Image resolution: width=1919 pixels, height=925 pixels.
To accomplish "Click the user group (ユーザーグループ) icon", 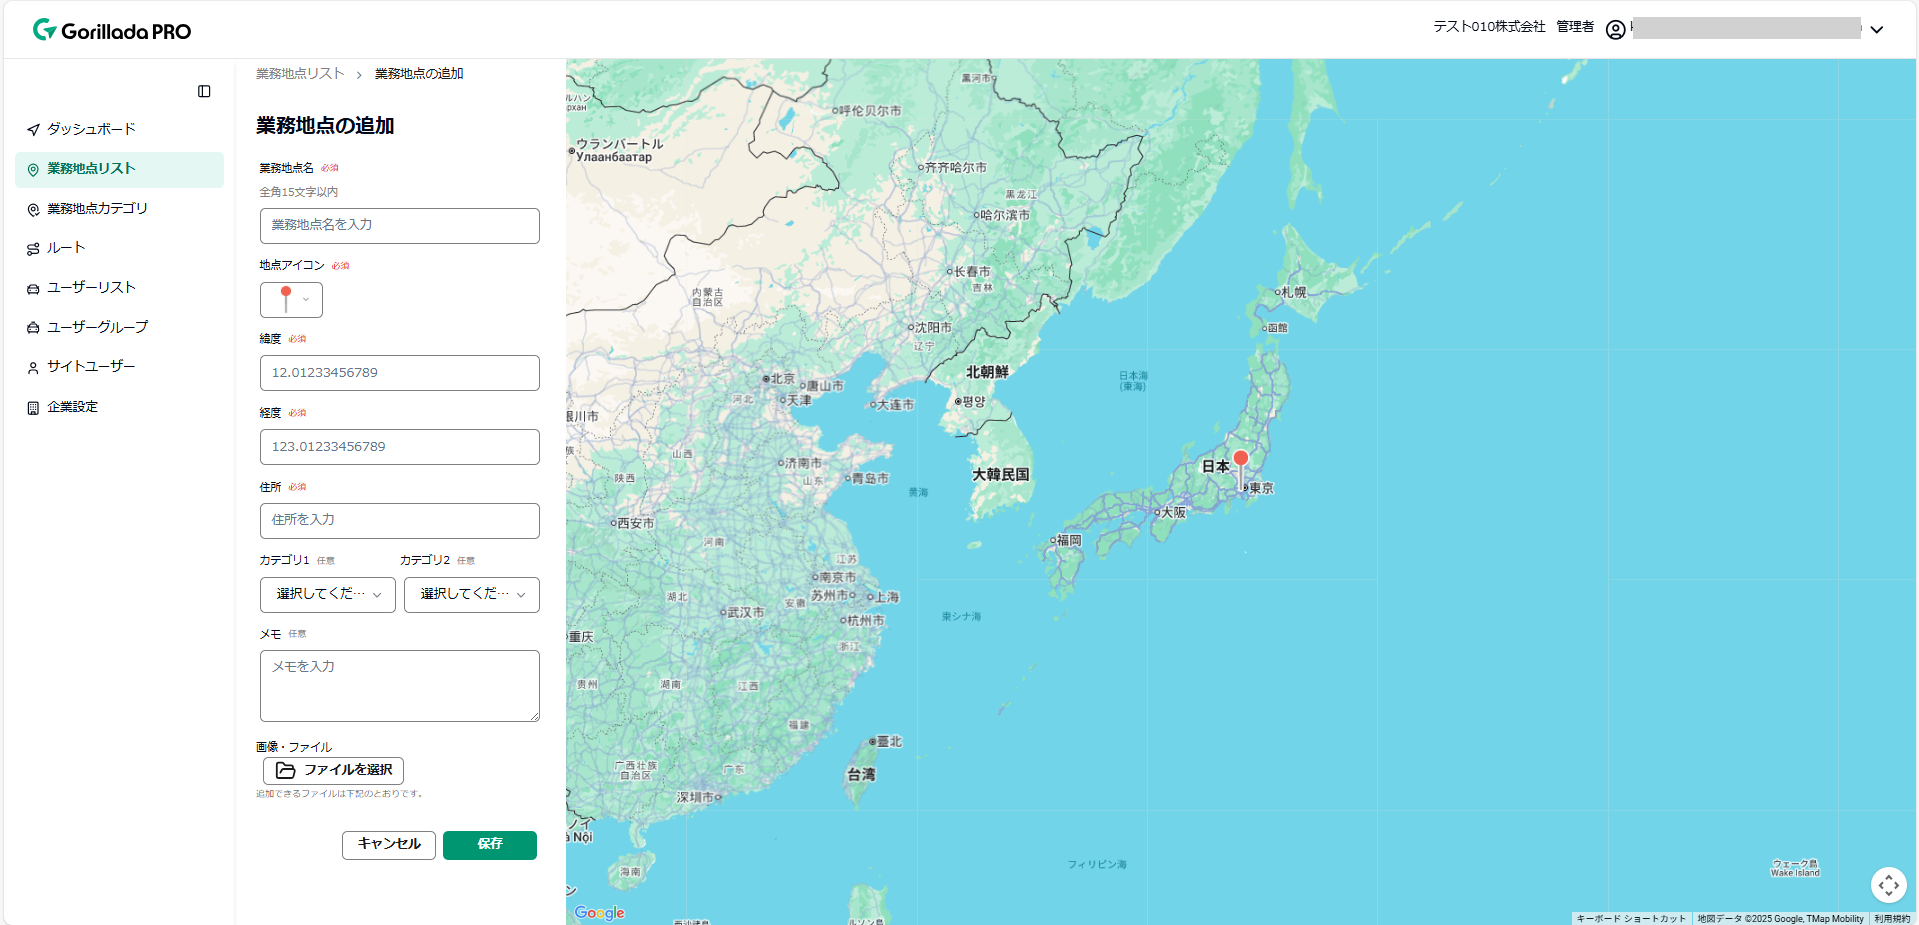I will [31, 327].
